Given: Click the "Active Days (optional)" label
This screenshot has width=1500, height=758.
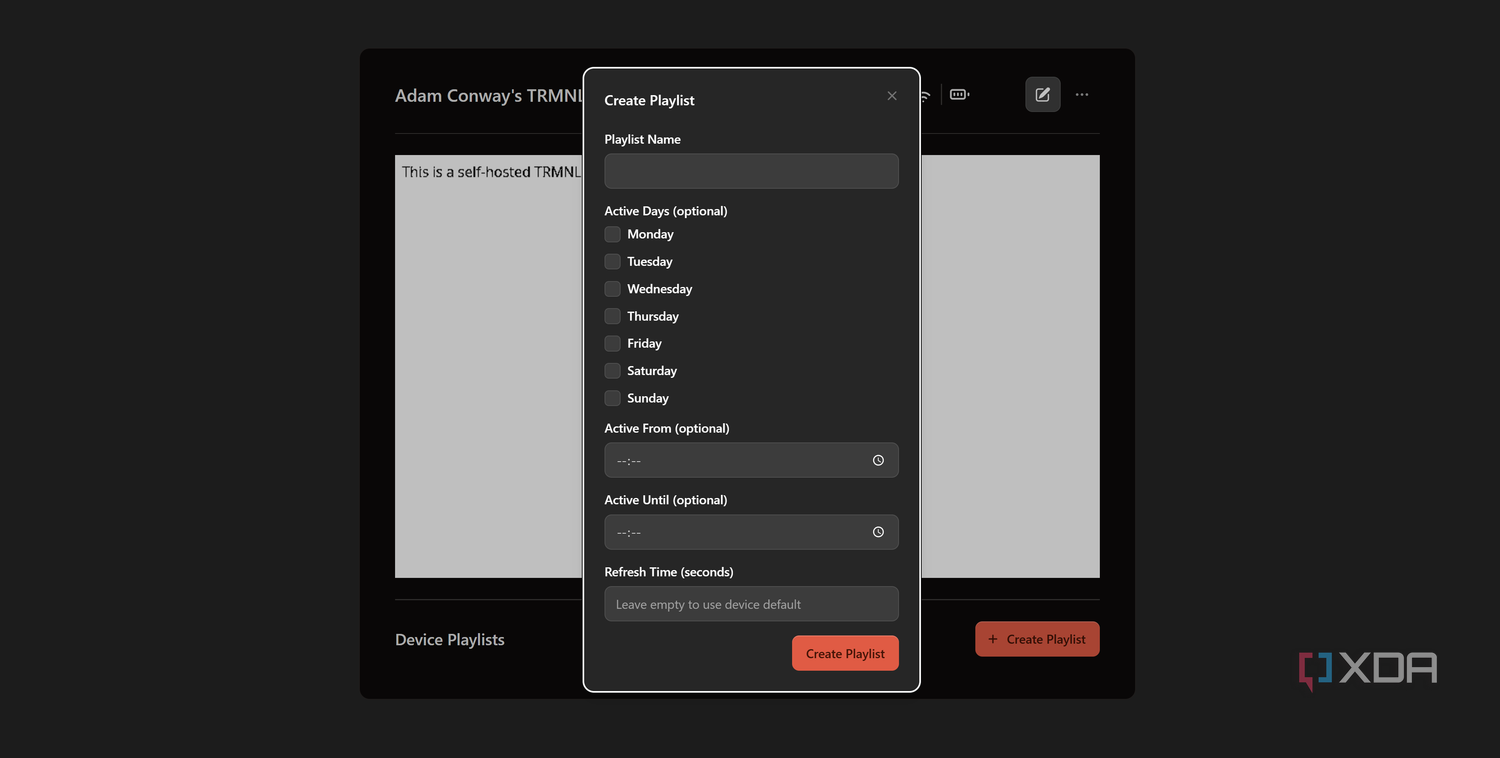Looking at the screenshot, I should (666, 211).
